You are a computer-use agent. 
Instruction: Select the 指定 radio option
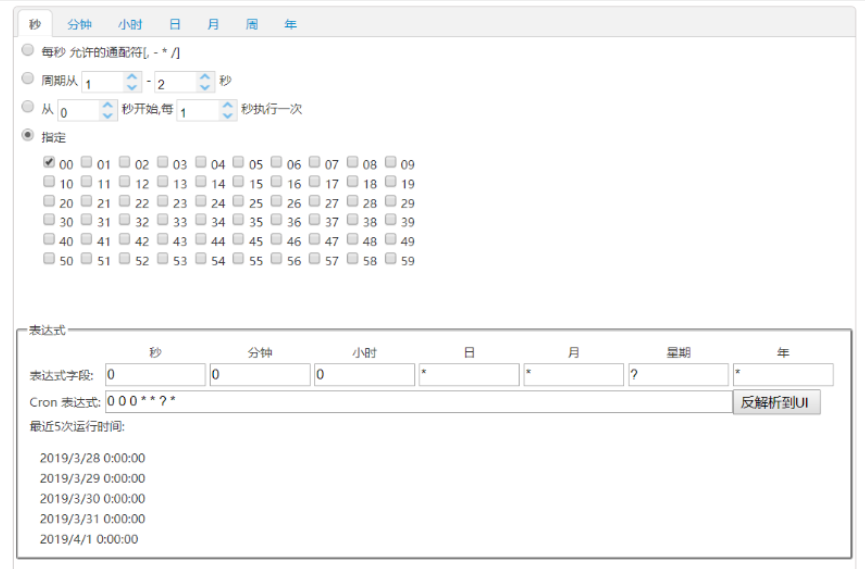(28, 135)
